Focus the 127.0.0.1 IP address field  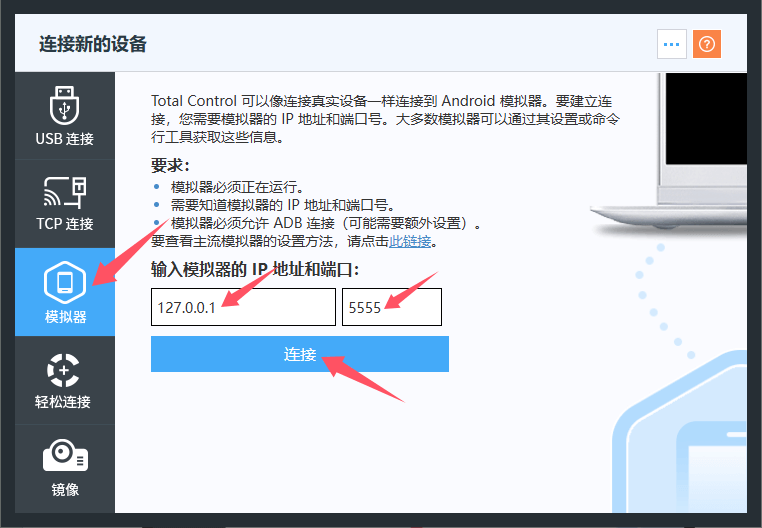click(243, 307)
